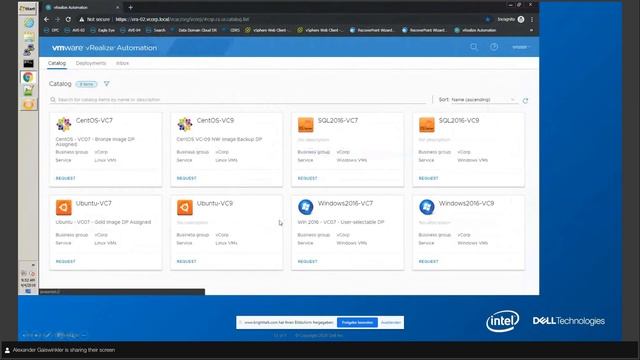This screenshot has height=360, width=640.
Task: Open the Data Domain Cloud DR bookmark
Action: coord(193,30)
